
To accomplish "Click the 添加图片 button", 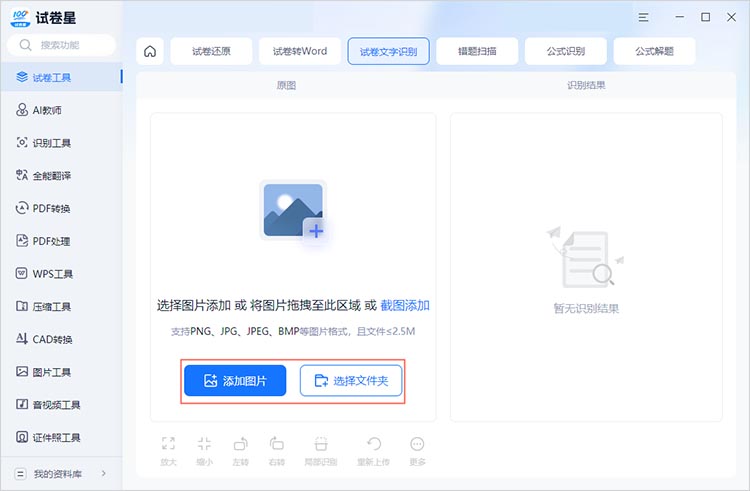I will click(235, 381).
